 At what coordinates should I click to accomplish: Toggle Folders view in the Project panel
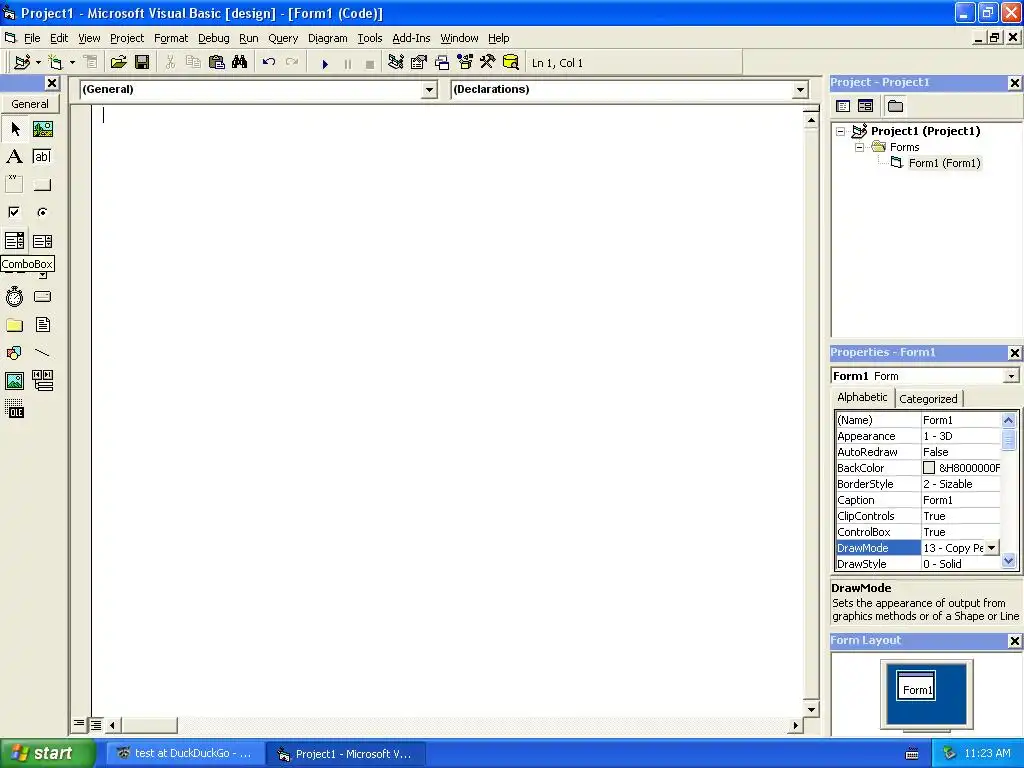895,106
